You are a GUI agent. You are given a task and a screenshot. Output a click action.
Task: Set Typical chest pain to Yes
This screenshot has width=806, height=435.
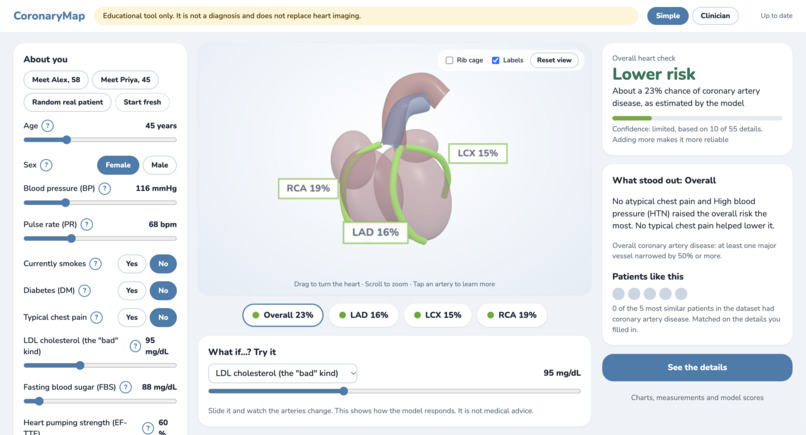[132, 317]
